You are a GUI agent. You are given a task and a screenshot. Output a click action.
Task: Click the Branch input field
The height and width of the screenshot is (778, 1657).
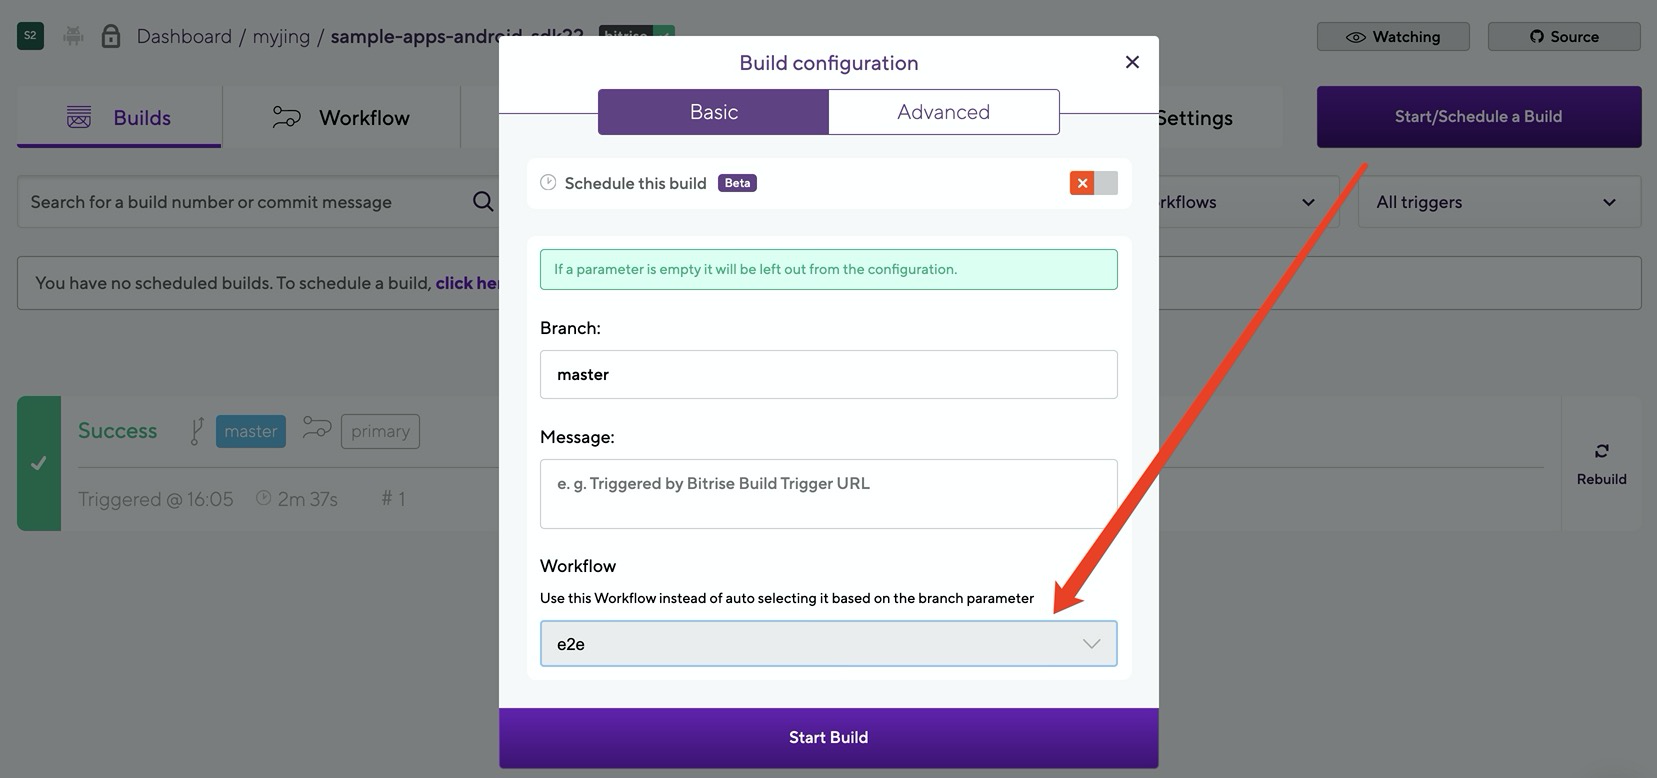pyautogui.click(x=828, y=374)
